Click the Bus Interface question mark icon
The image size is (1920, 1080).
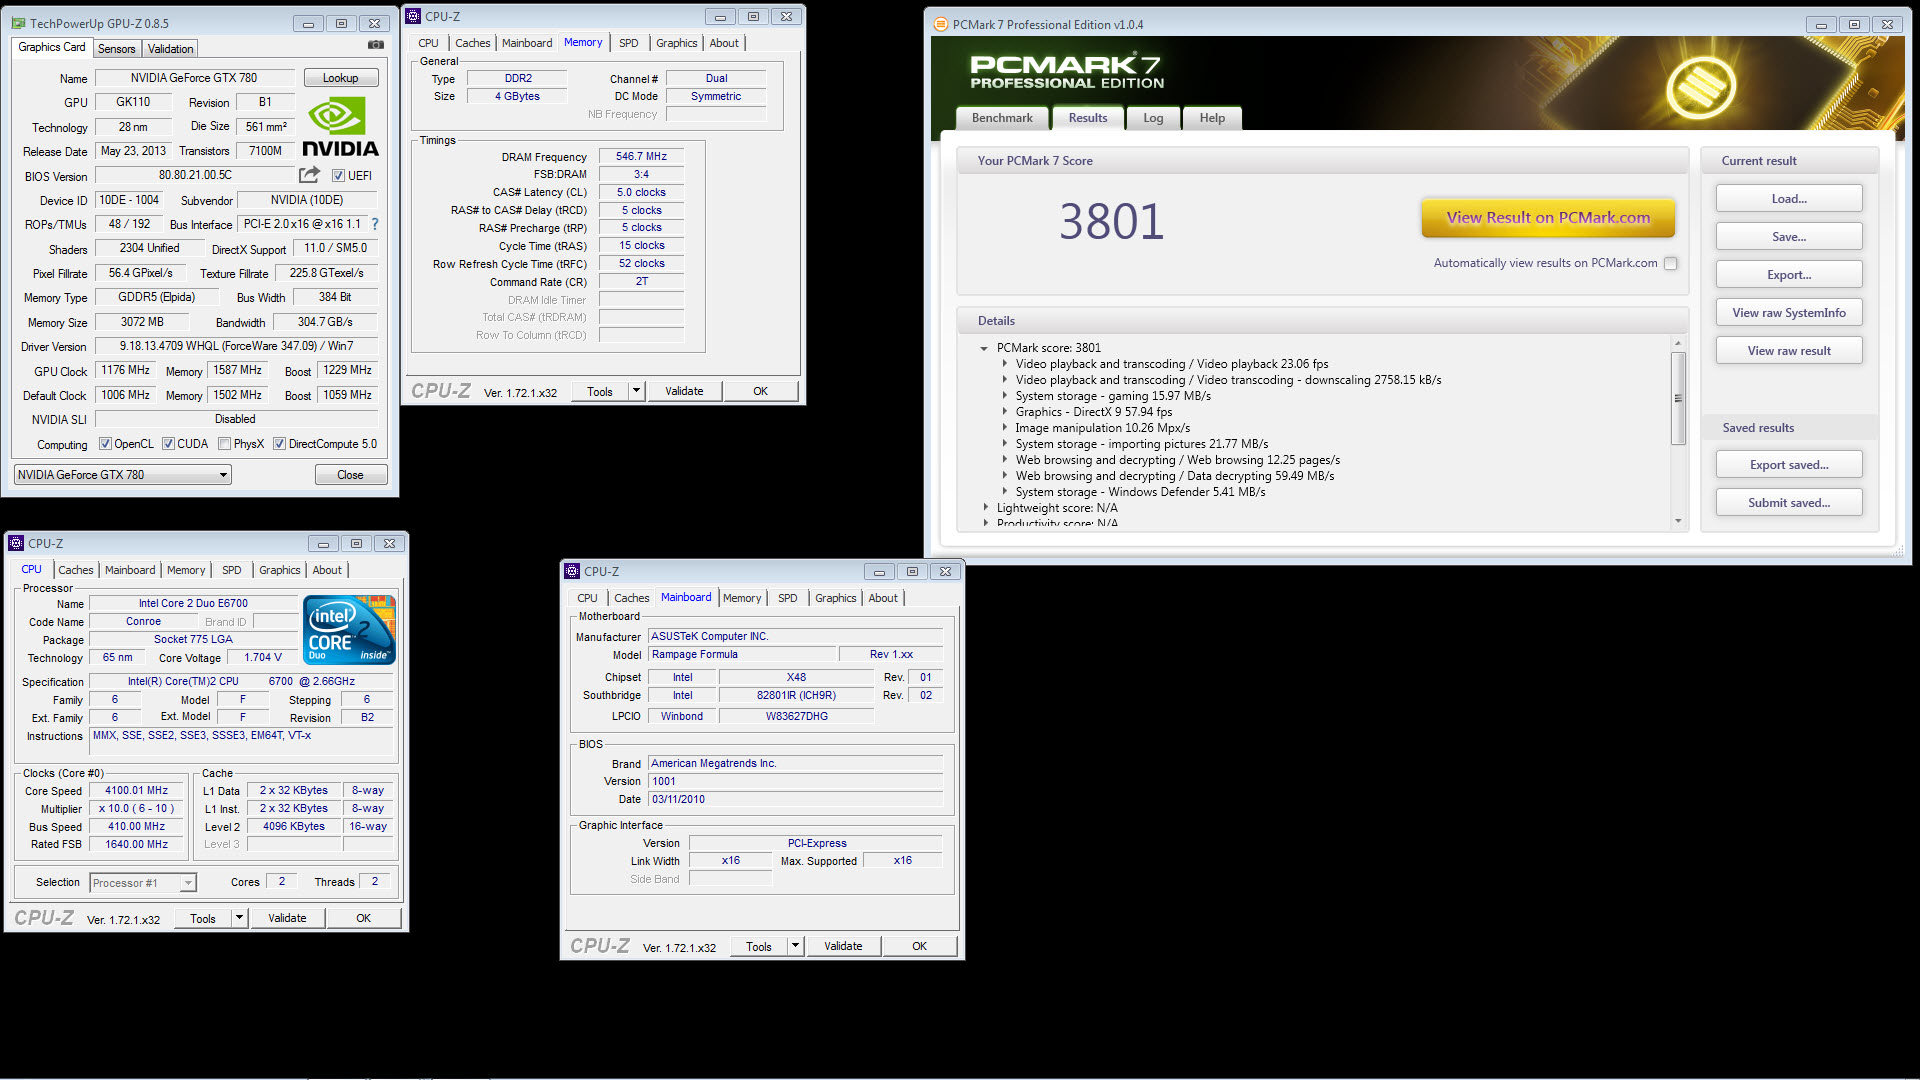click(375, 224)
